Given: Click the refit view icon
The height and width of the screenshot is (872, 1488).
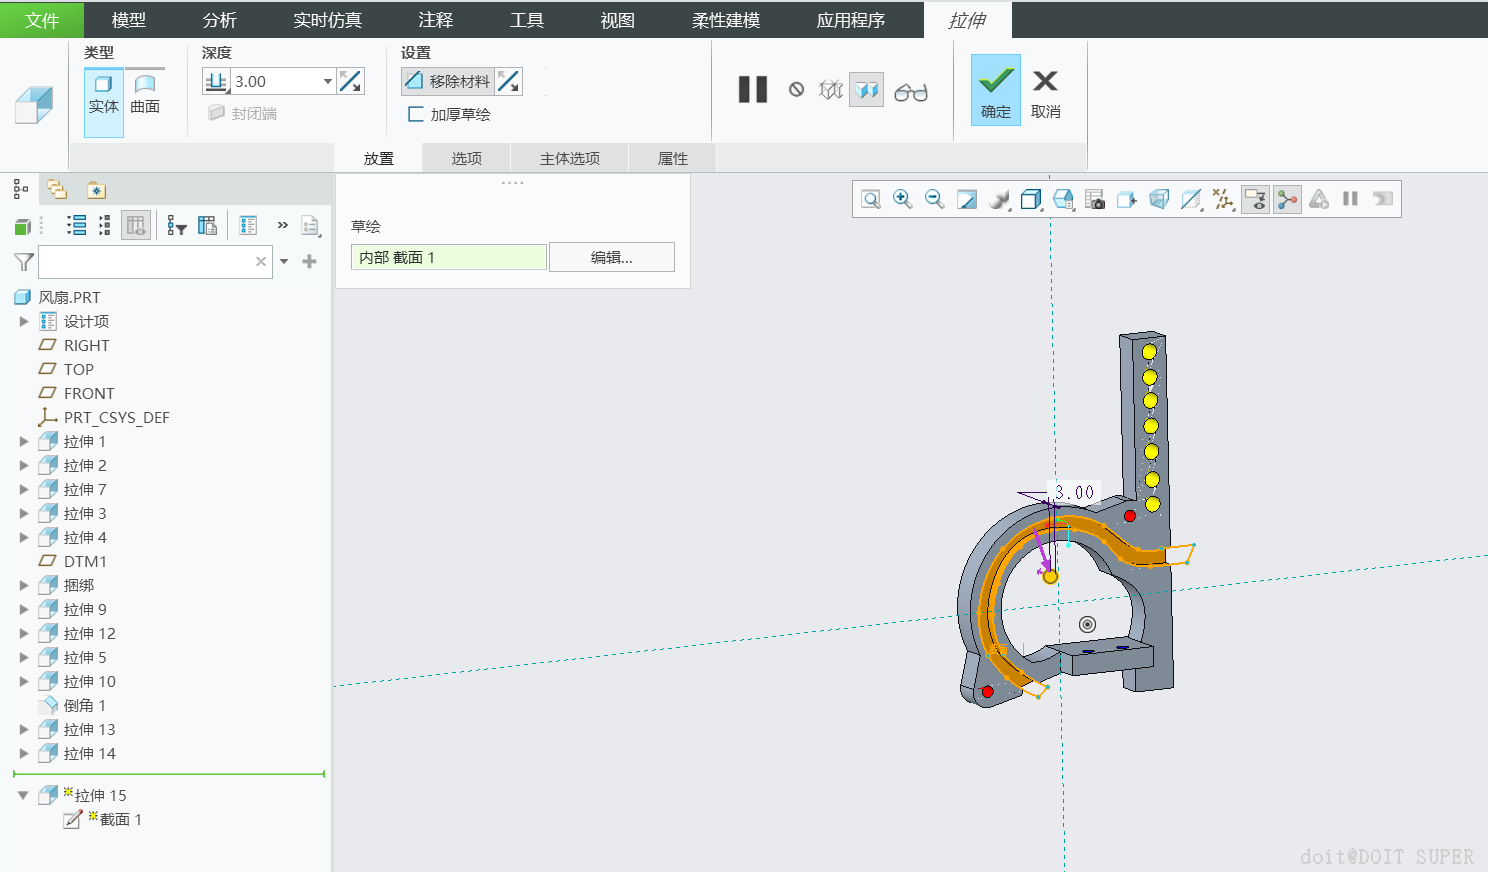Looking at the screenshot, I should point(871,199).
